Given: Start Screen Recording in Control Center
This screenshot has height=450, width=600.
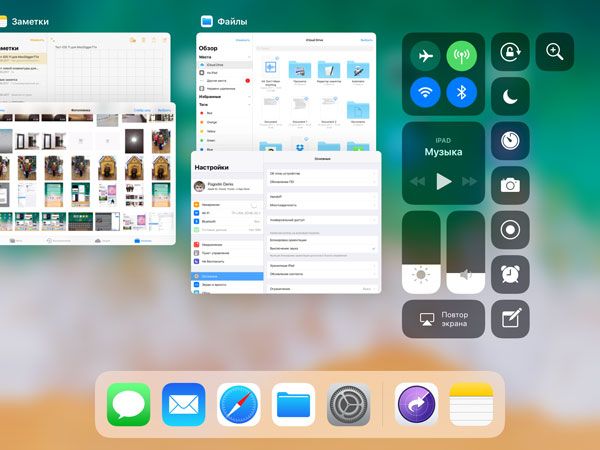Looking at the screenshot, I should (510, 230).
